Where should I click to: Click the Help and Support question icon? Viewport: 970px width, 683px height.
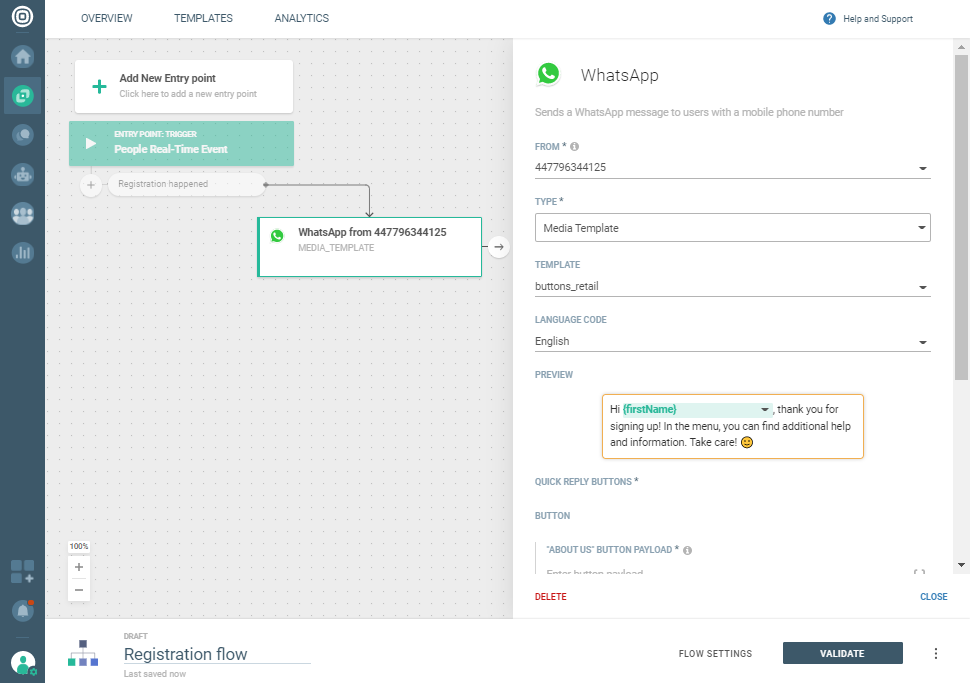pos(829,19)
